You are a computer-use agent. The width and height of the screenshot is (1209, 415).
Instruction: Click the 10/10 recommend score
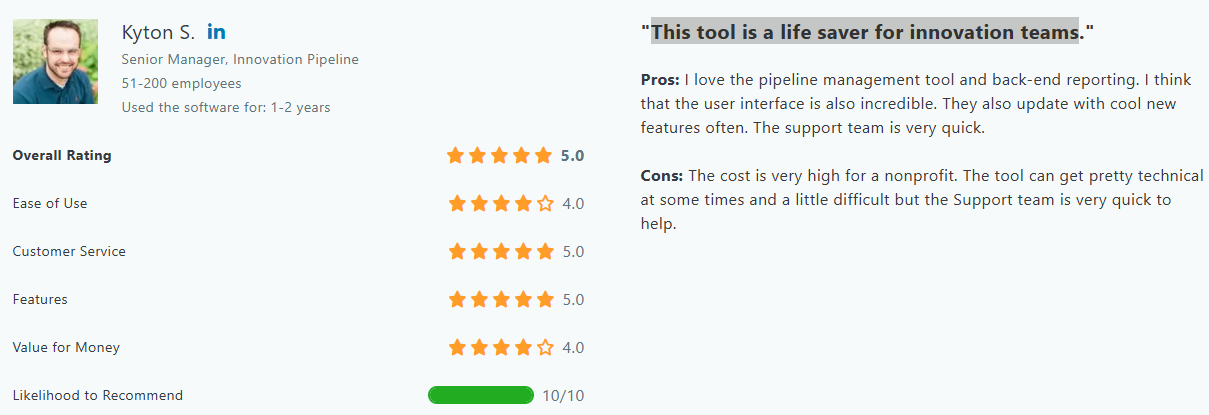pos(563,395)
